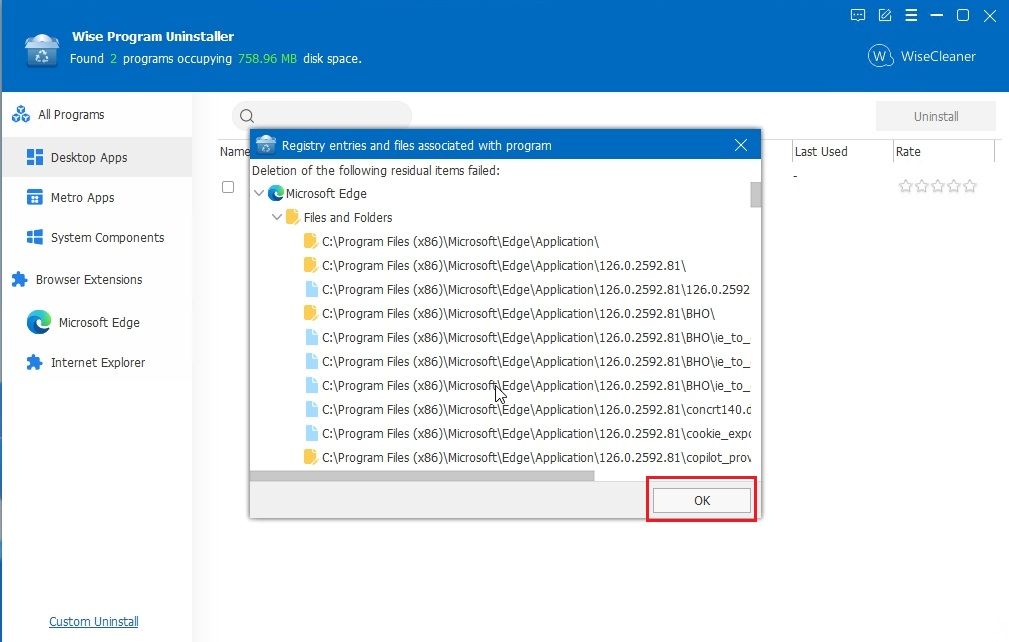Click the Desktop Apps tiles icon
Viewport: 1009px width, 642px height.
[x=35, y=157]
